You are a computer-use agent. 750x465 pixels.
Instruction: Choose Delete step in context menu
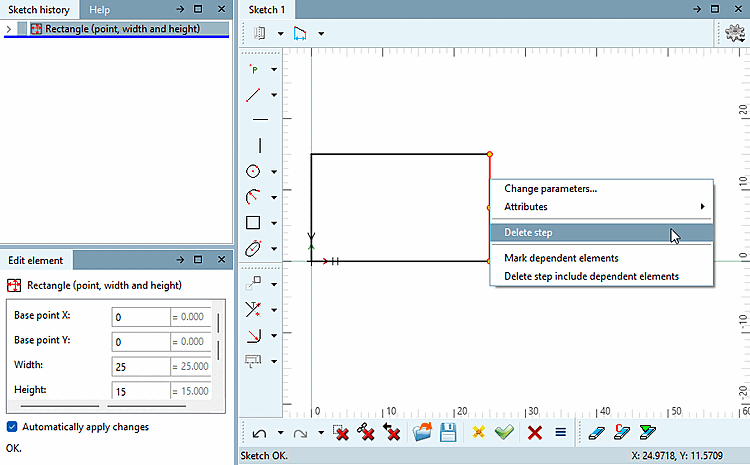602,232
